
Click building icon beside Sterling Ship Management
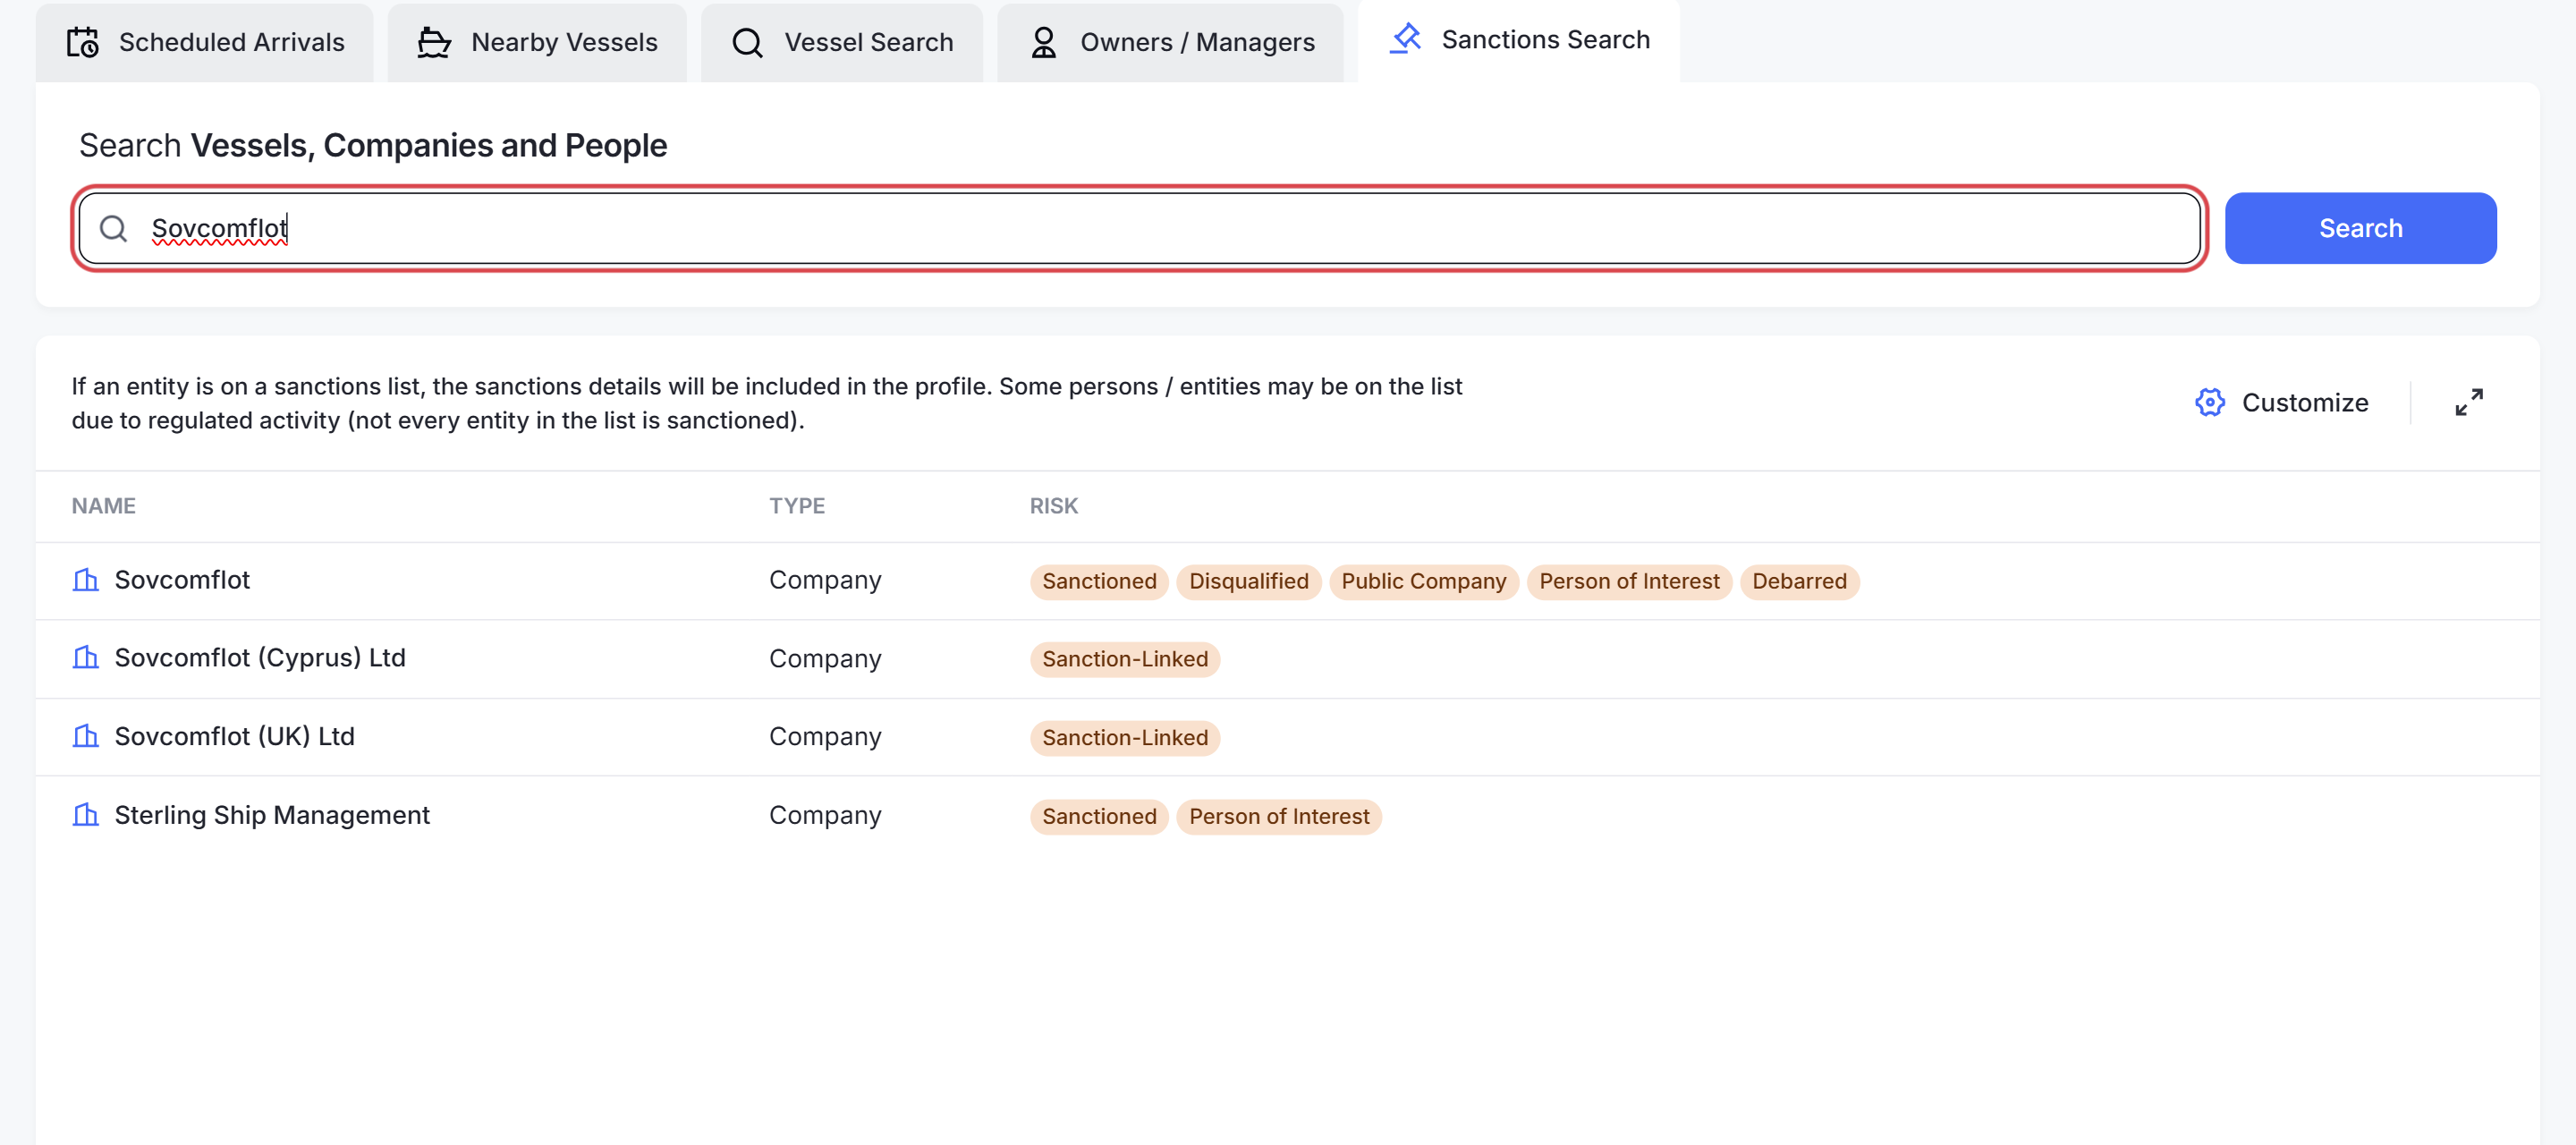pos(86,815)
